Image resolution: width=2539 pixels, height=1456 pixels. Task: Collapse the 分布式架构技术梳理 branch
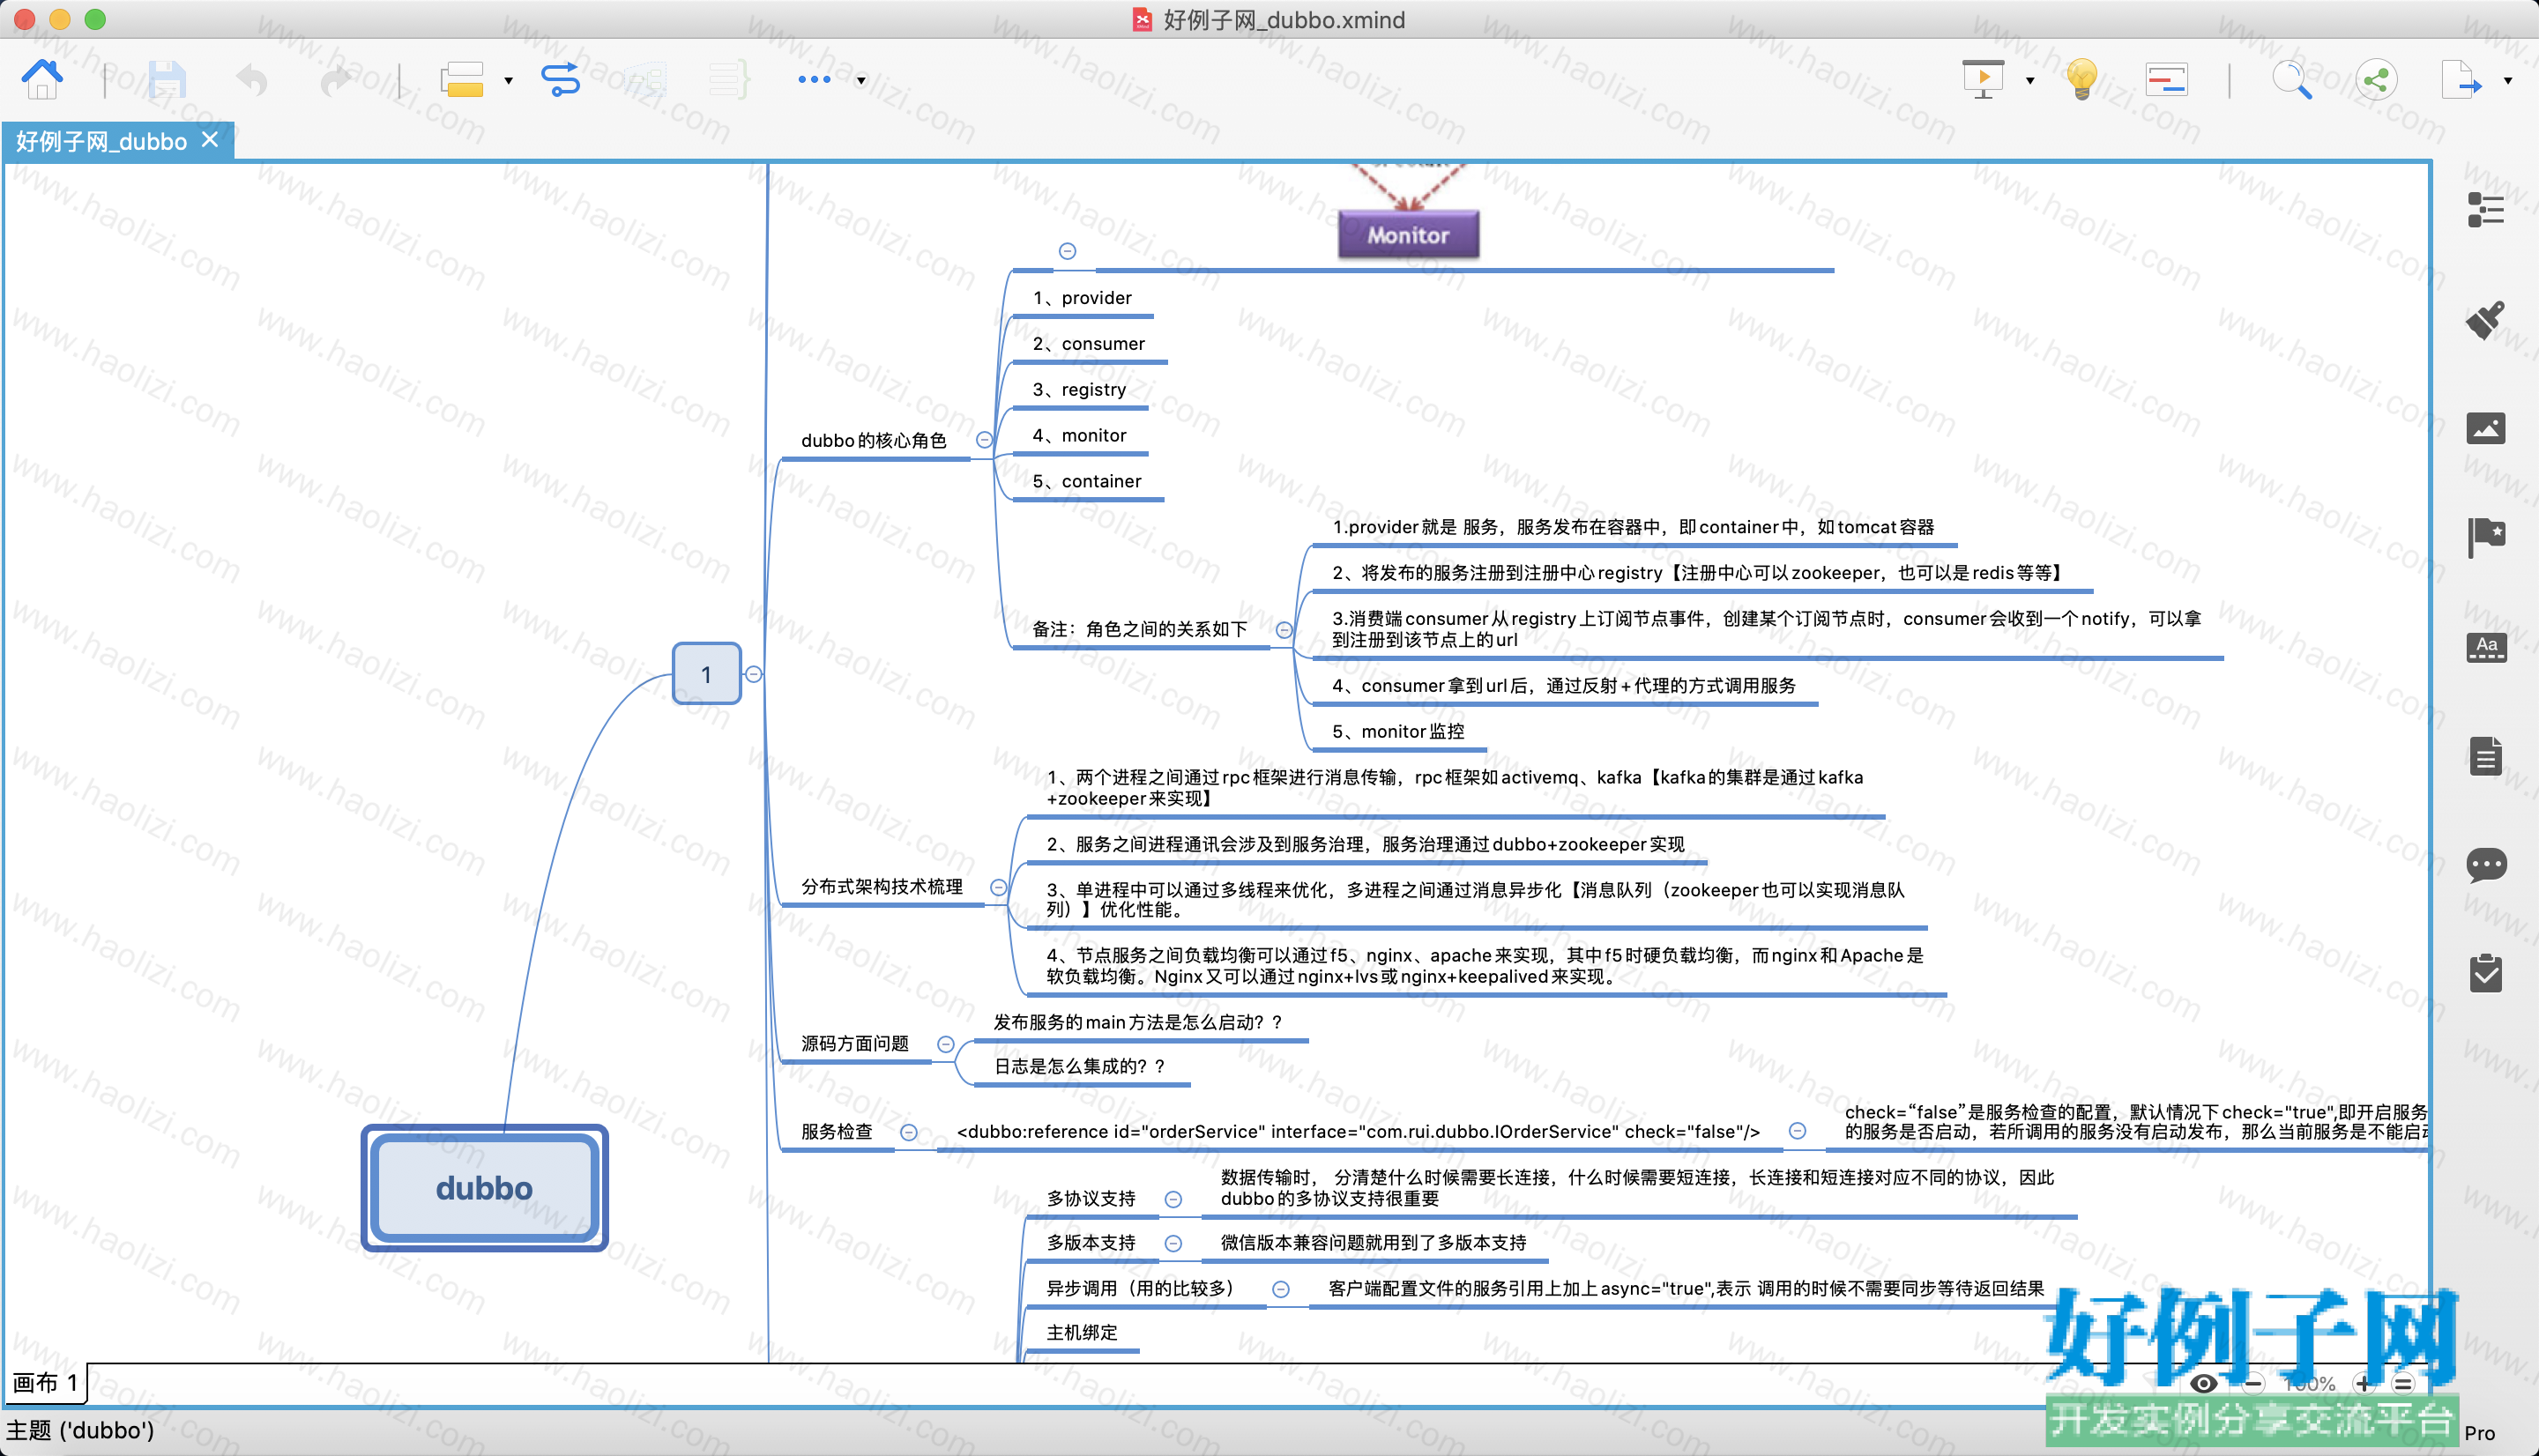point(998,887)
